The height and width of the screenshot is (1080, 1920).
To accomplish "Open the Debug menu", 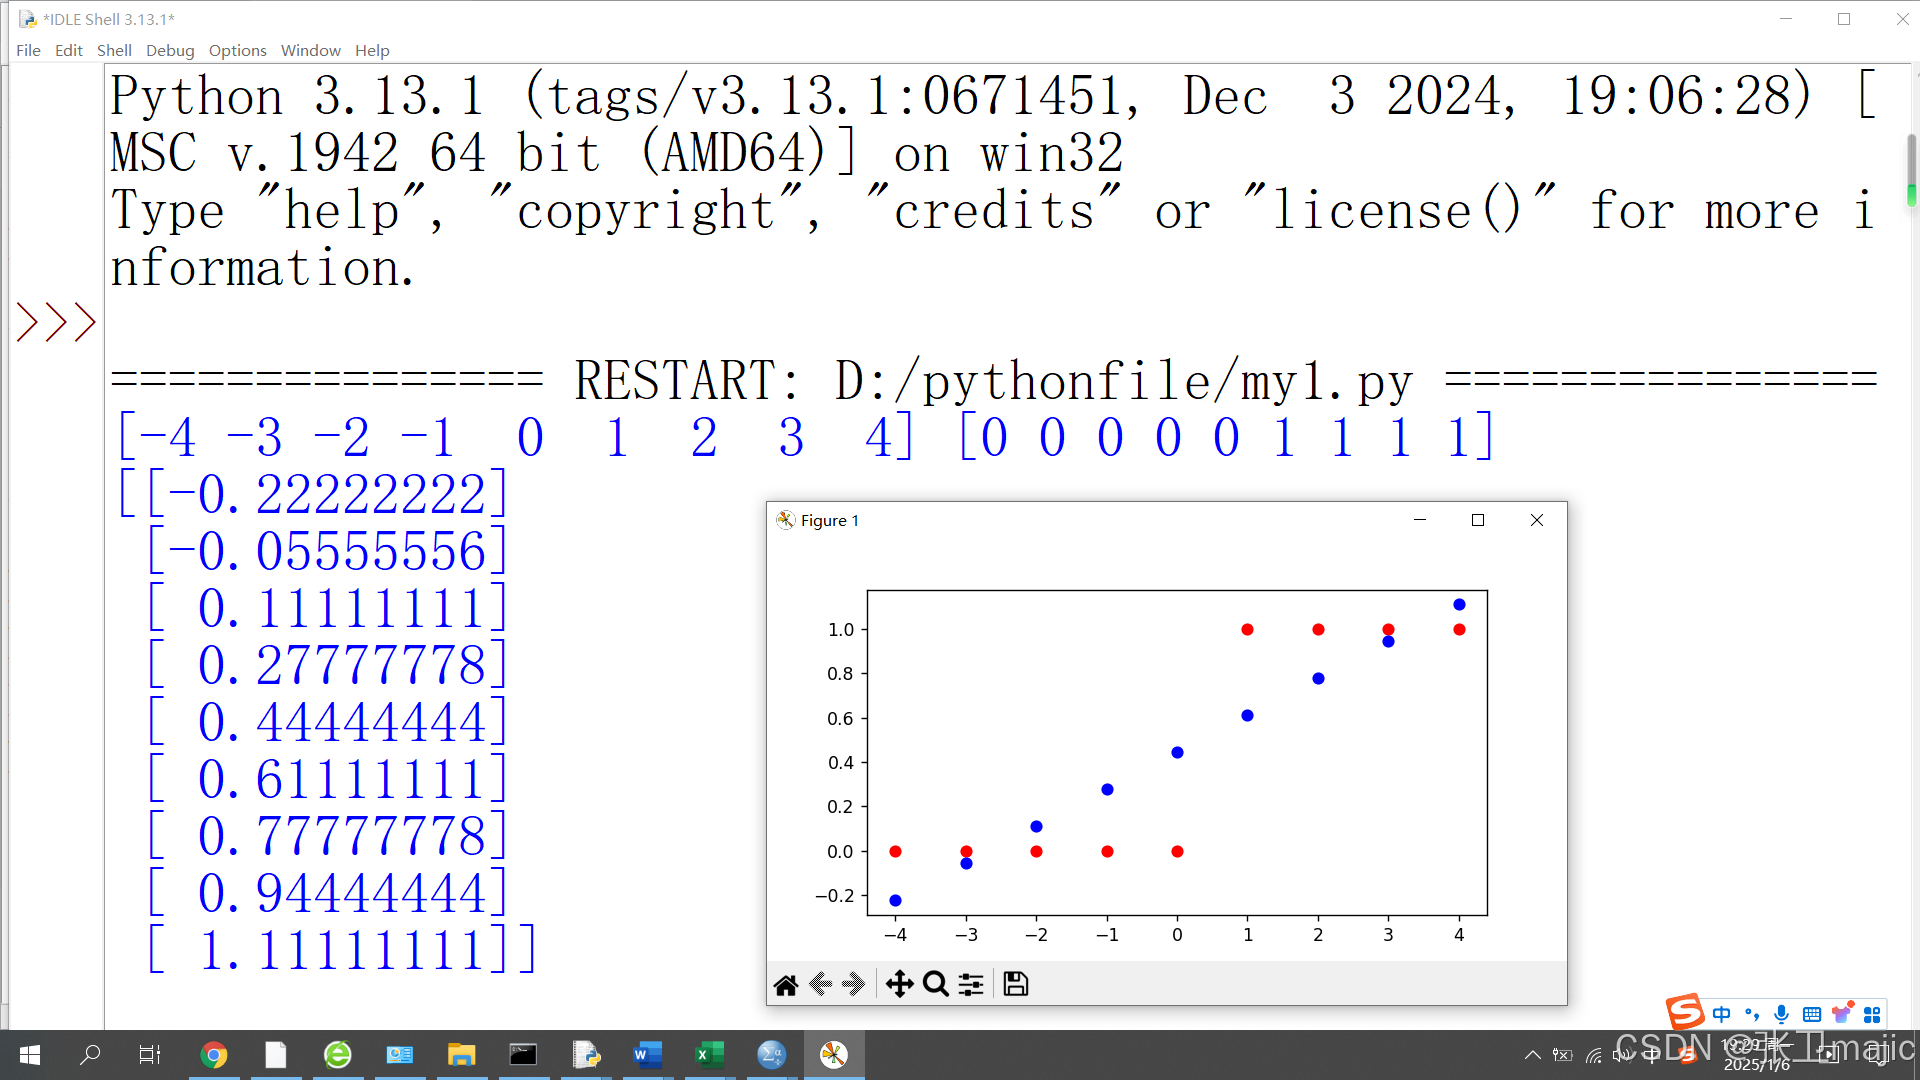I will click(x=170, y=50).
